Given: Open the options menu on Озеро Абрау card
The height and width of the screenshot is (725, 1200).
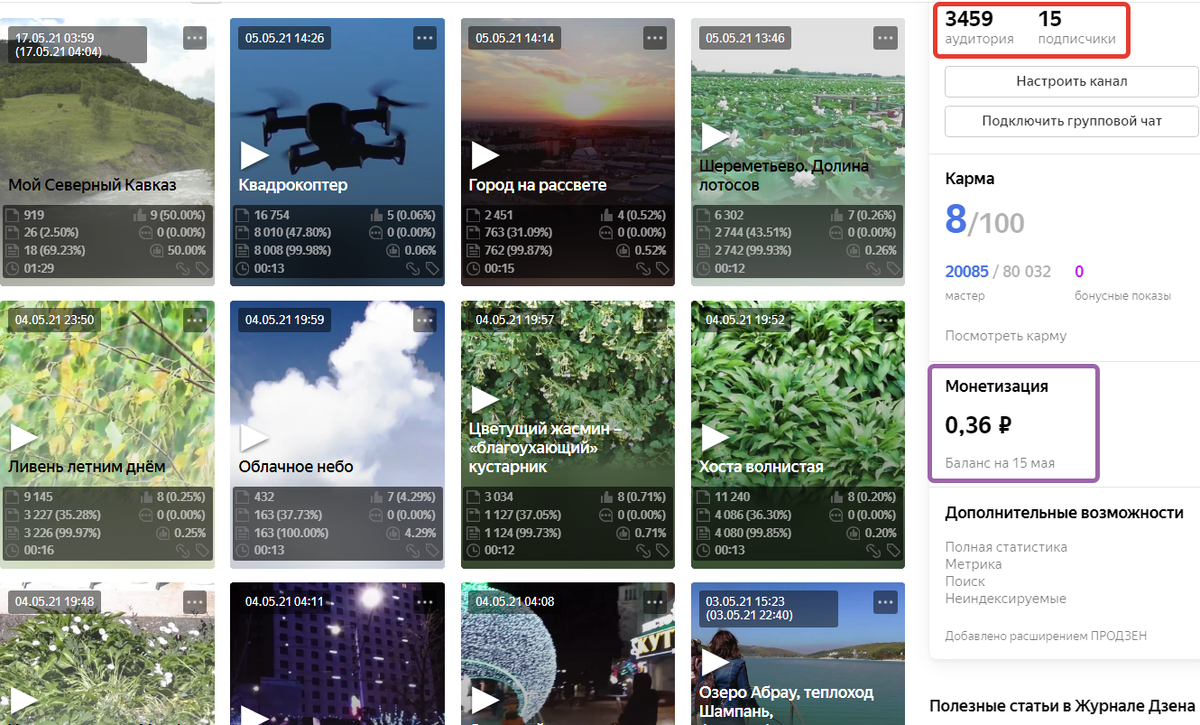Looking at the screenshot, I should coord(885,602).
